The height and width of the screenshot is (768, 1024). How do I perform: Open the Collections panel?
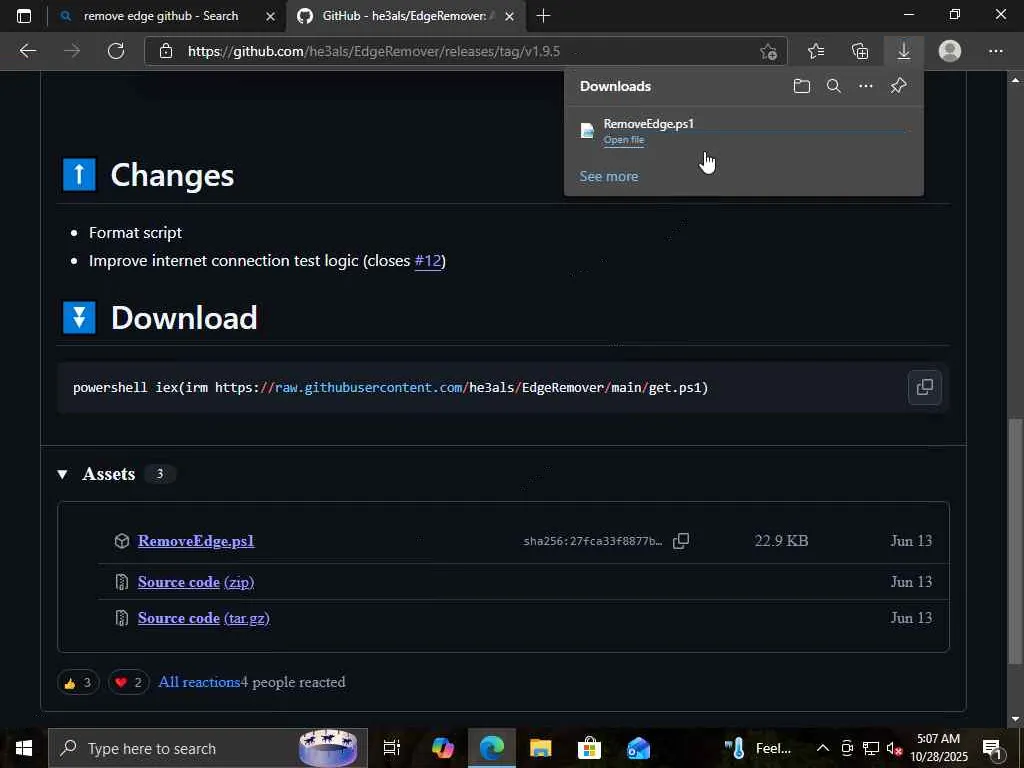pyautogui.click(x=860, y=51)
